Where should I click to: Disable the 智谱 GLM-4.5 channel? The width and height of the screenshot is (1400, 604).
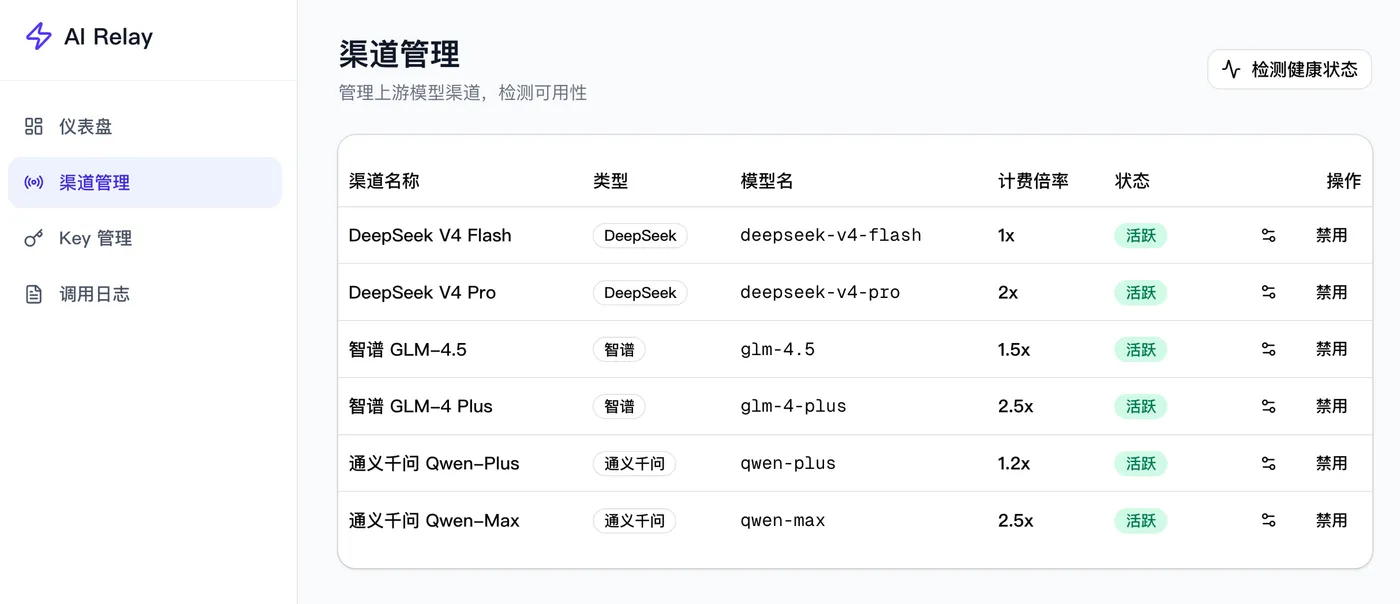tap(1332, 349)
